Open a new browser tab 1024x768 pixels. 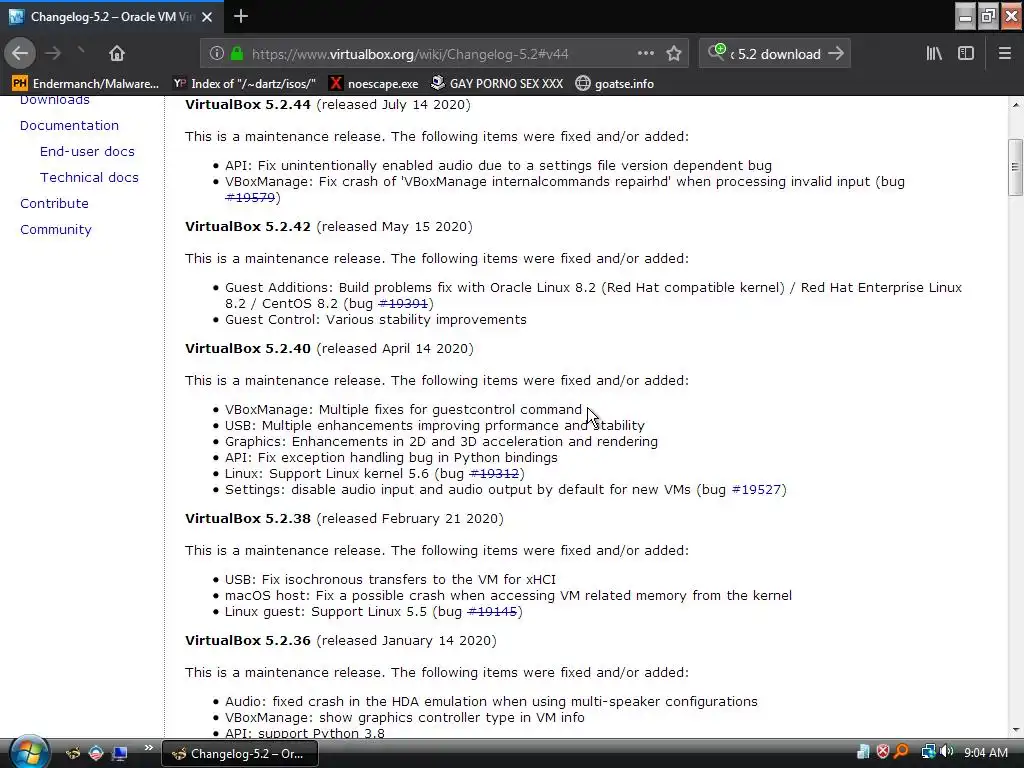coord(241,16)
